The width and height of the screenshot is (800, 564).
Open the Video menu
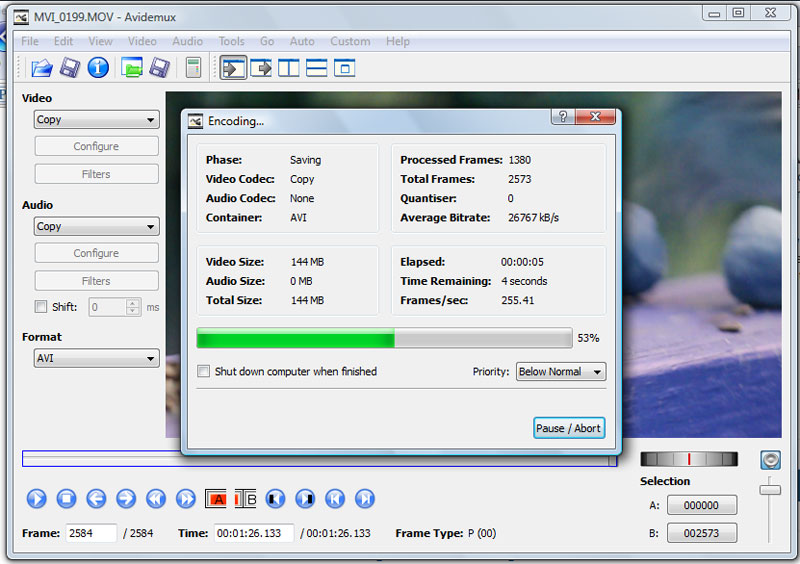click(142, 41)
